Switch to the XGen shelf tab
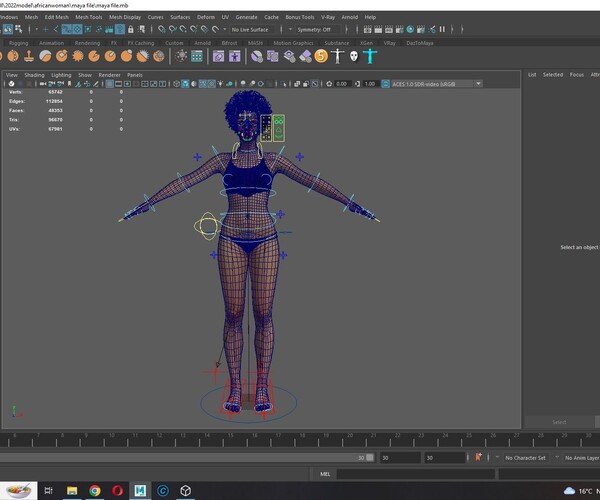600x500 pixels. coord(366,43)
